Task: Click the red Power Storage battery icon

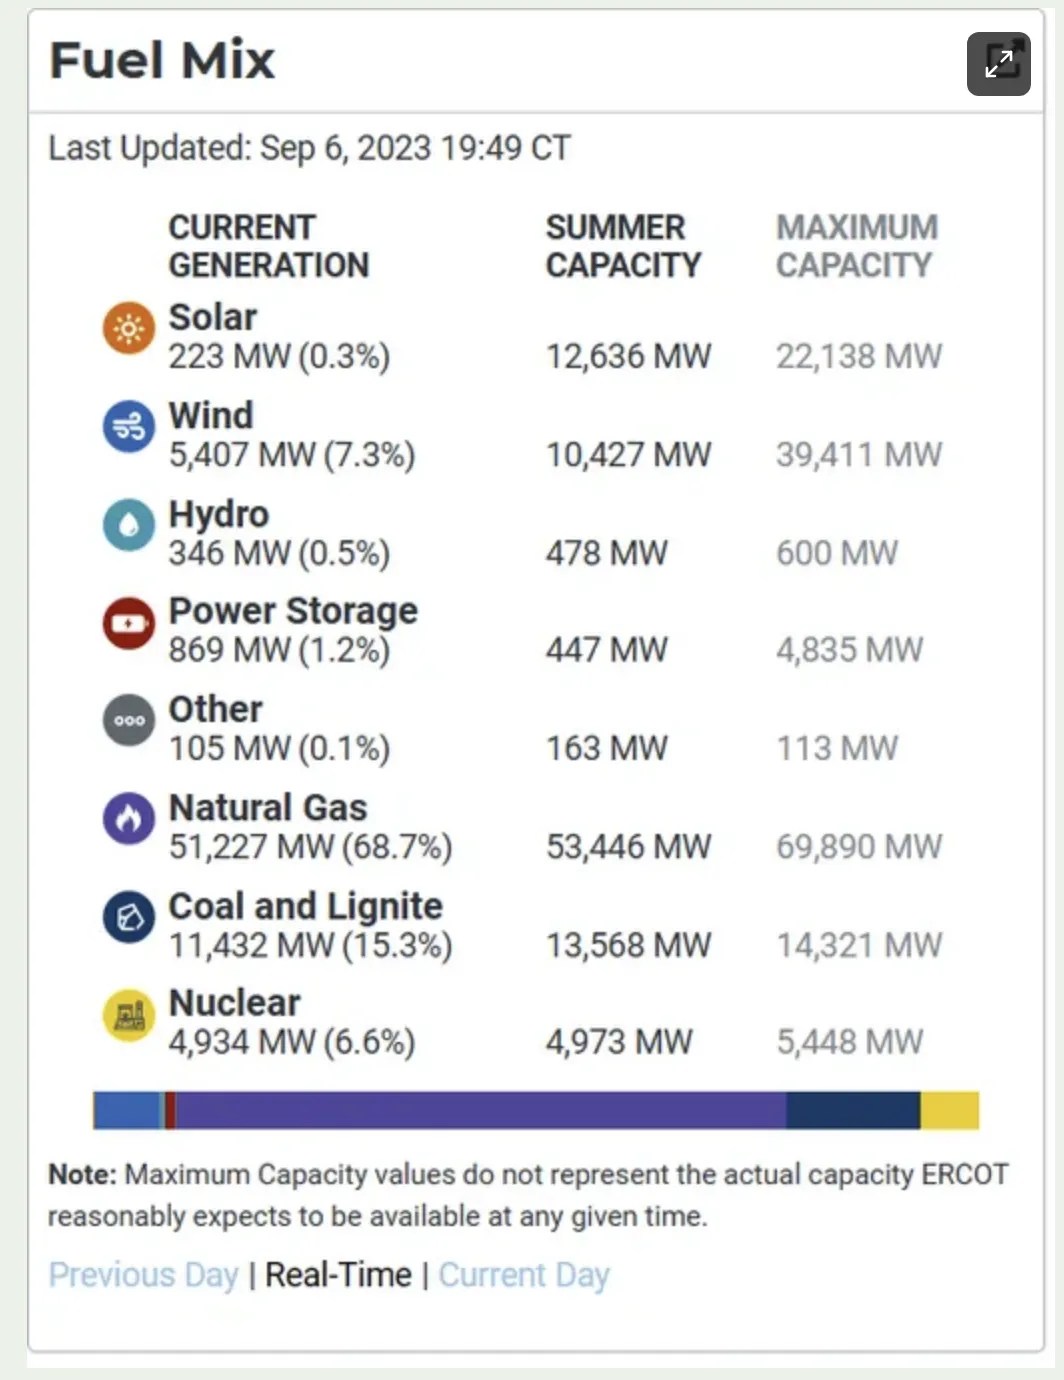Action: (129, 623)
